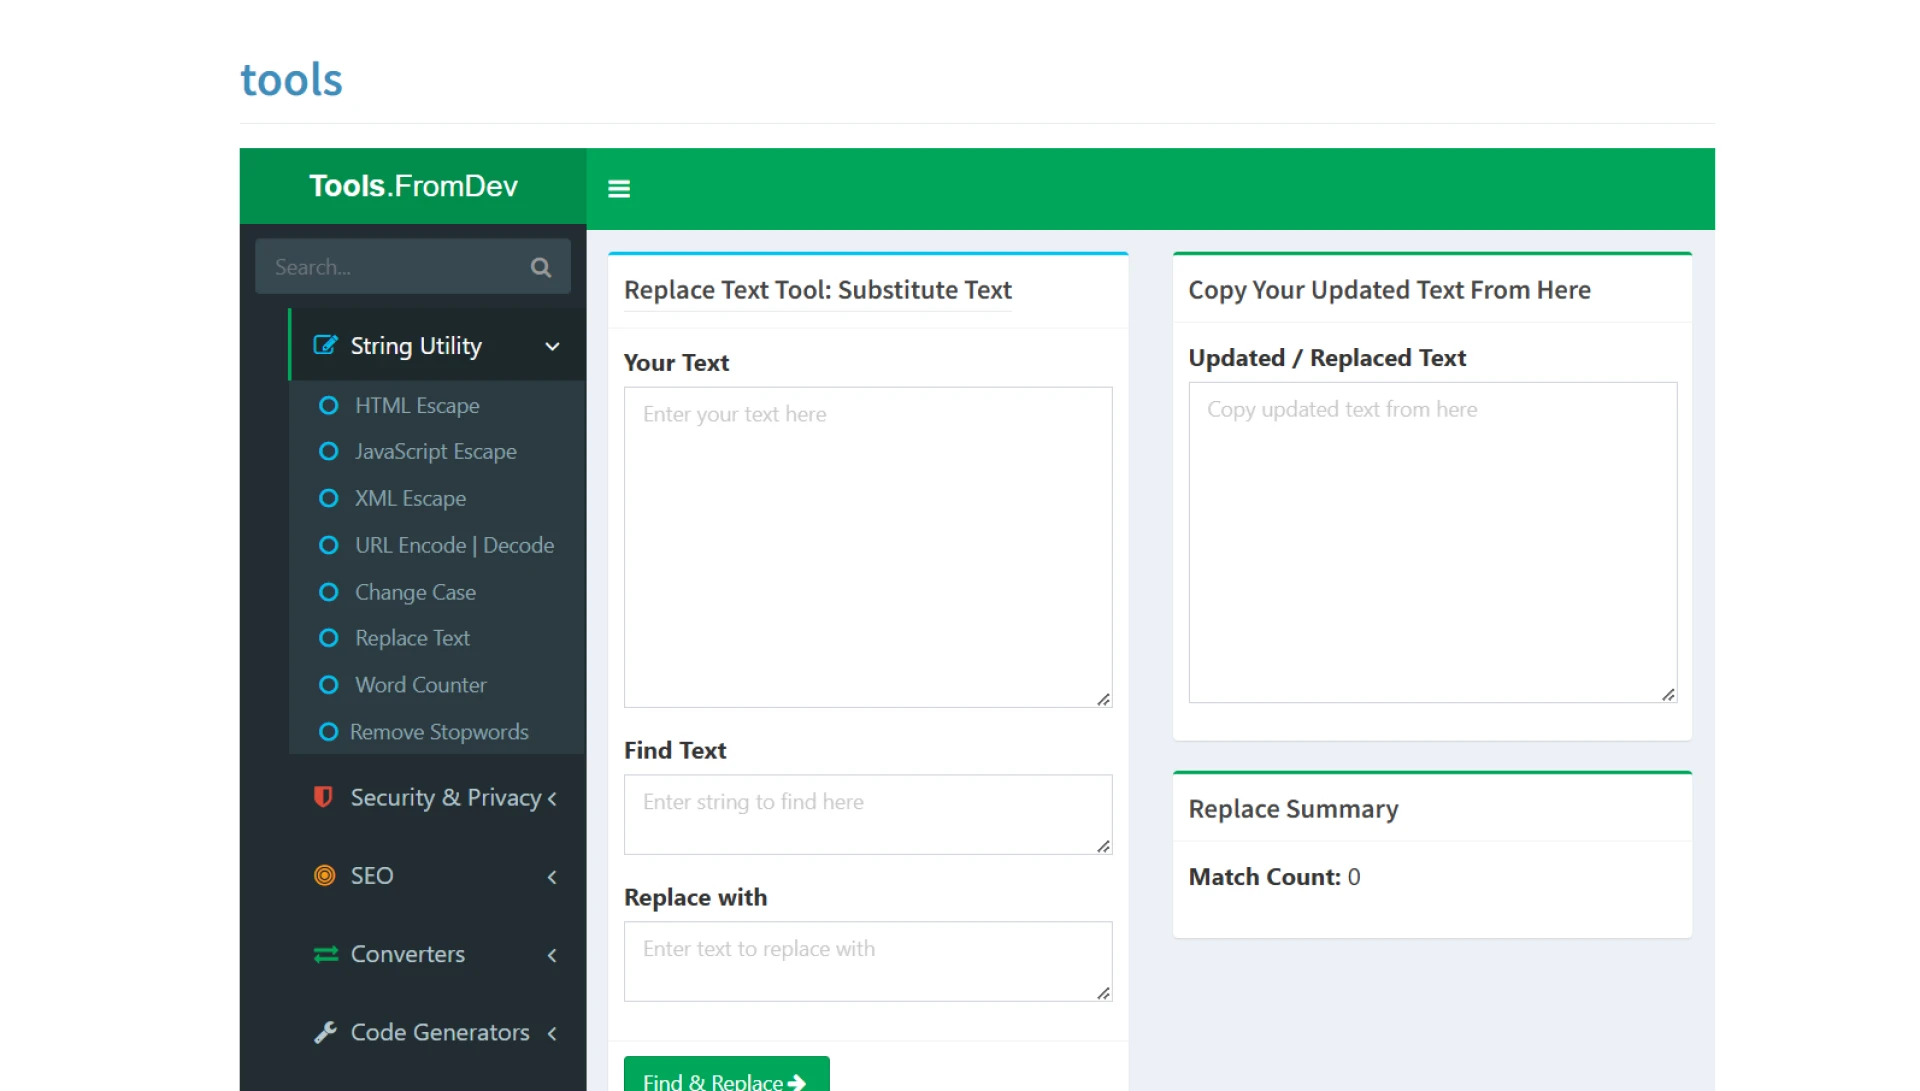Click the Tools.FromDev logo
The height and width of the screenshot is (1091, 1920).
412,185
